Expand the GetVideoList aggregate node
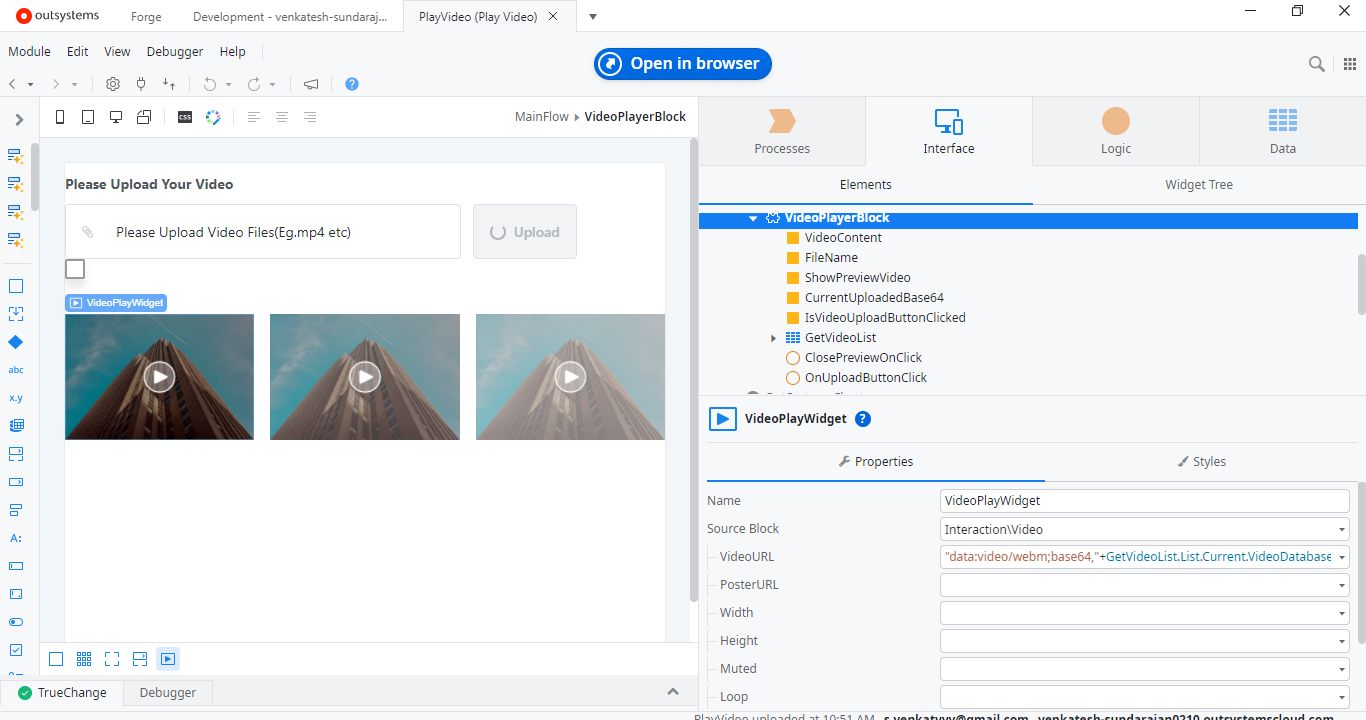 click(773, 338)
